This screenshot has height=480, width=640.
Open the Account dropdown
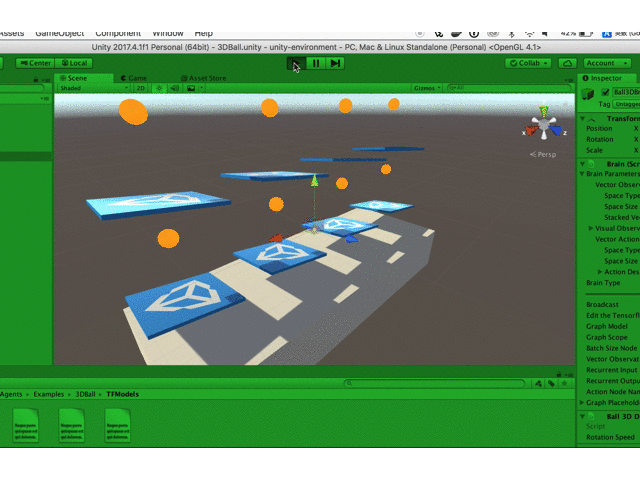tap(607, 63)
